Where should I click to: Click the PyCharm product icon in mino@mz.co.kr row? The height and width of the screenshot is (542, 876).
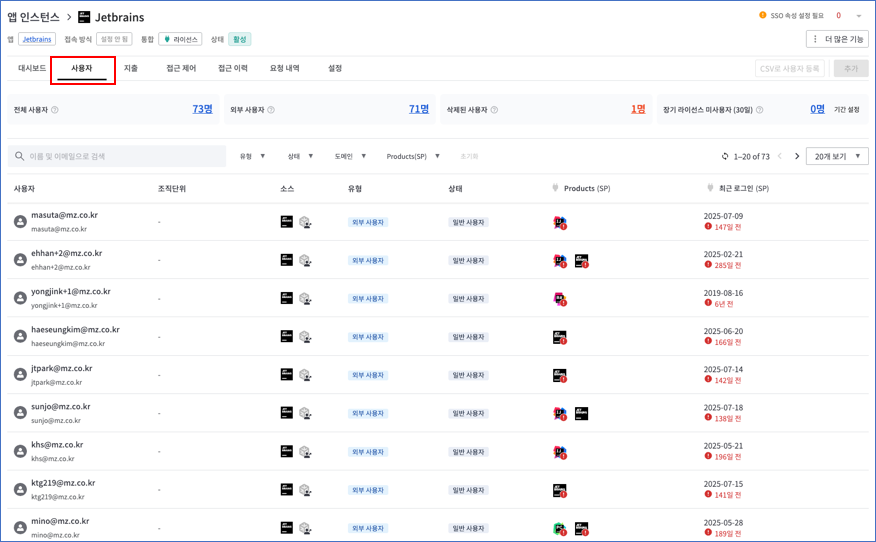pos(560,529)
